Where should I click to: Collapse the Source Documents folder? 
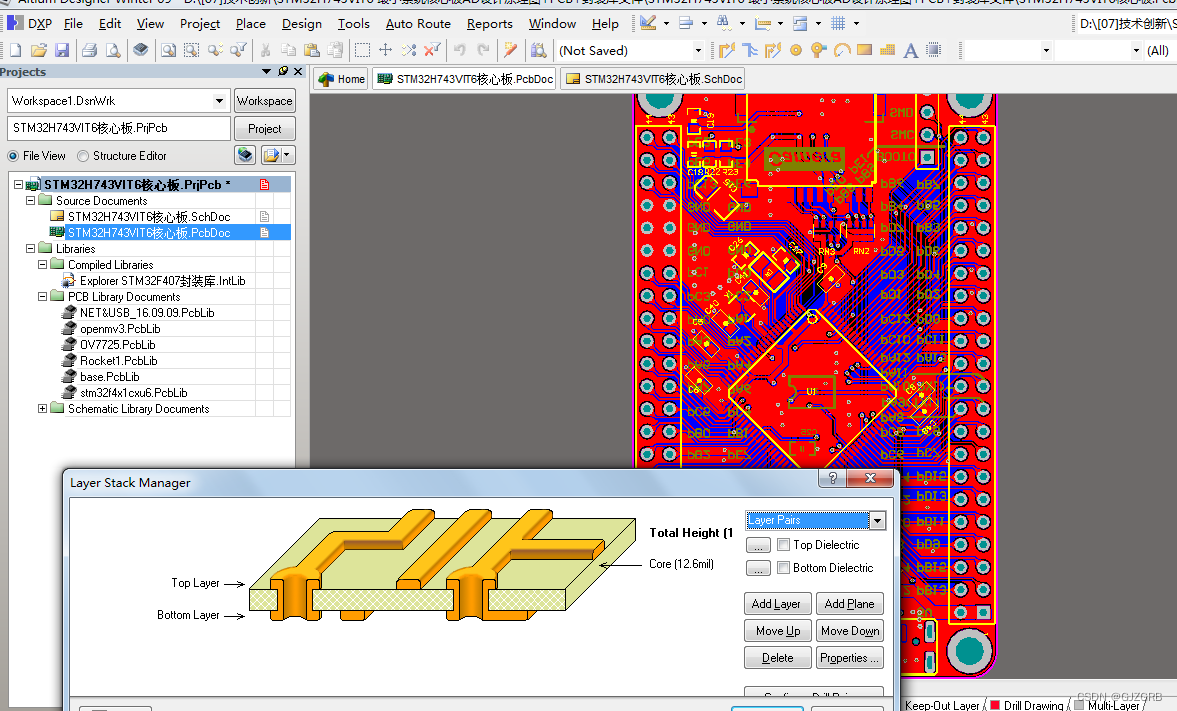(31, 200)
